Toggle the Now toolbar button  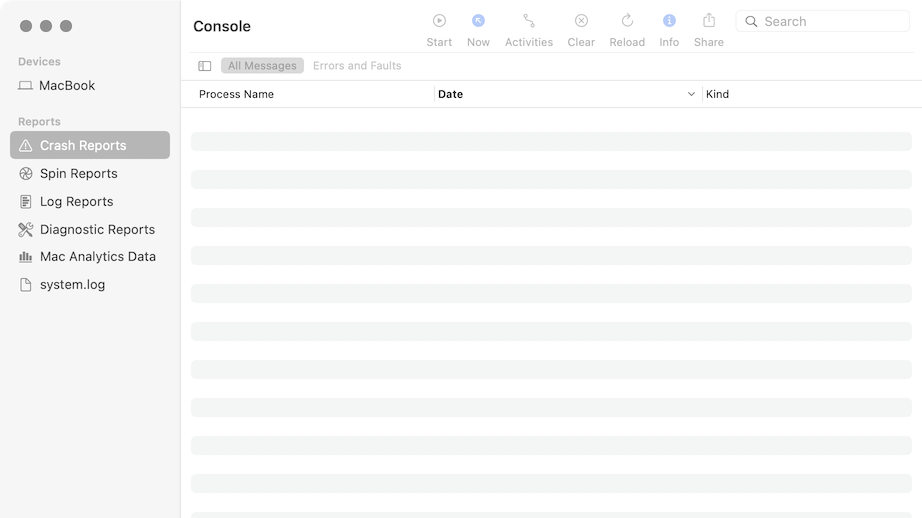(478, 21)
